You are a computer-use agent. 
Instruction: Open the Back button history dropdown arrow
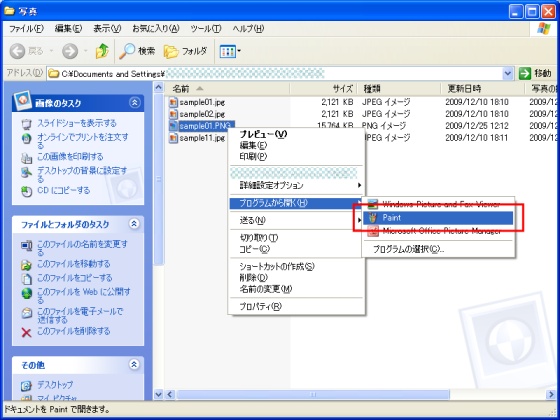tap(51, 51)
